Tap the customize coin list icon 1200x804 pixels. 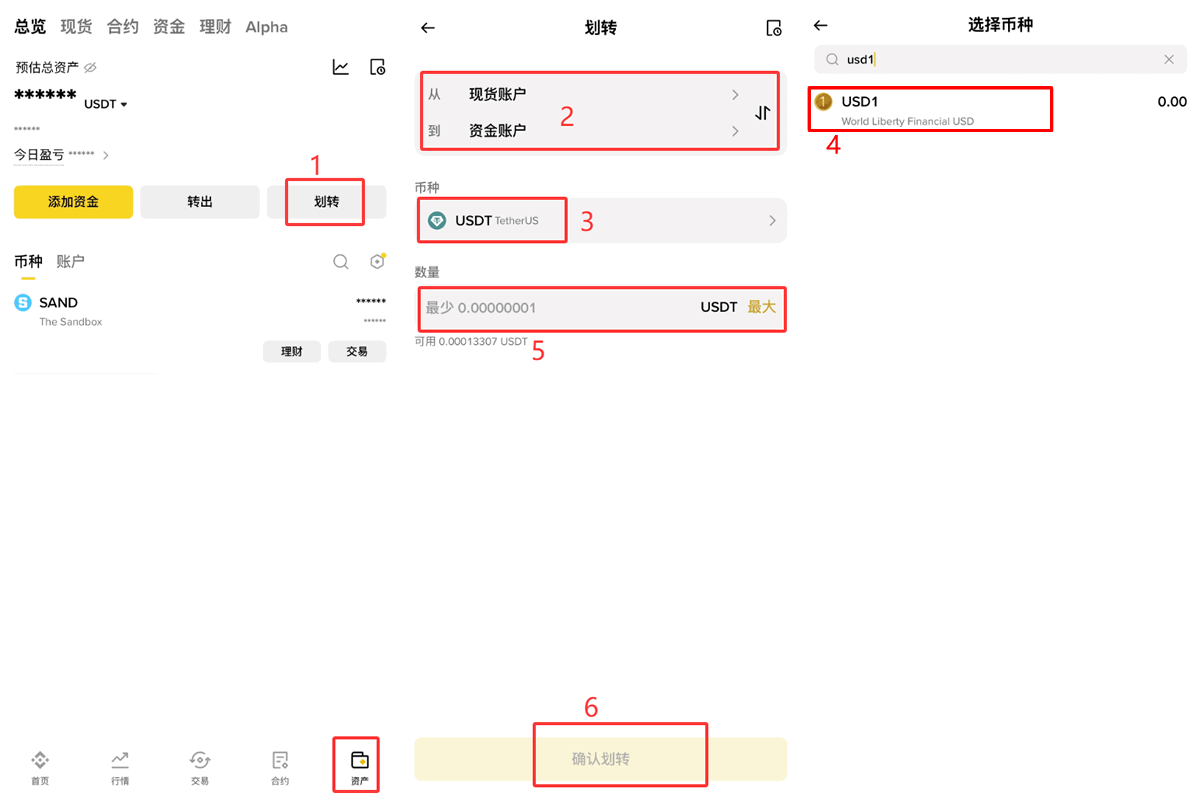[x=377, y=261]
